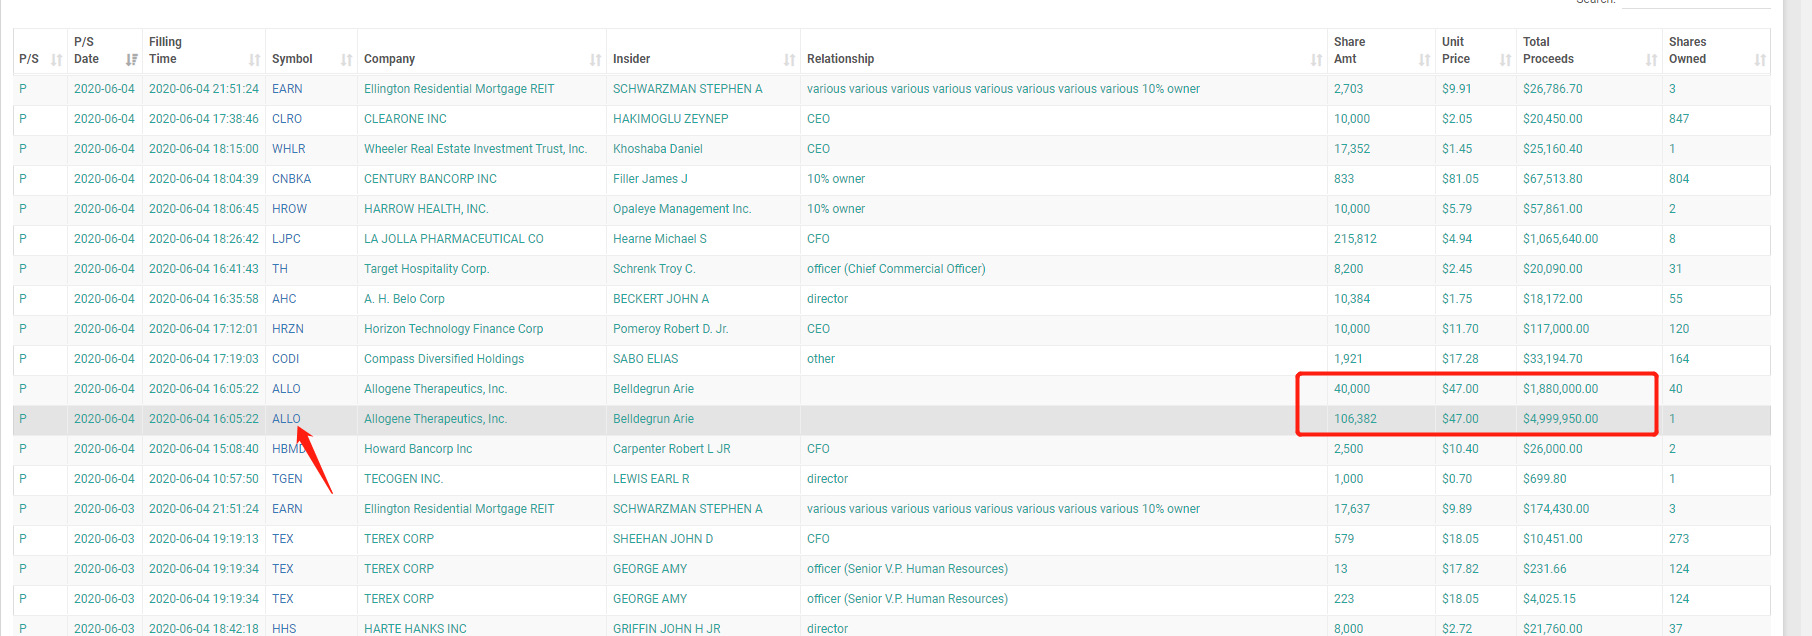This screenshot has width=1812, height=636.
Task: Open insider LEWIS EARL R link
Action: [x=651, y=479]
